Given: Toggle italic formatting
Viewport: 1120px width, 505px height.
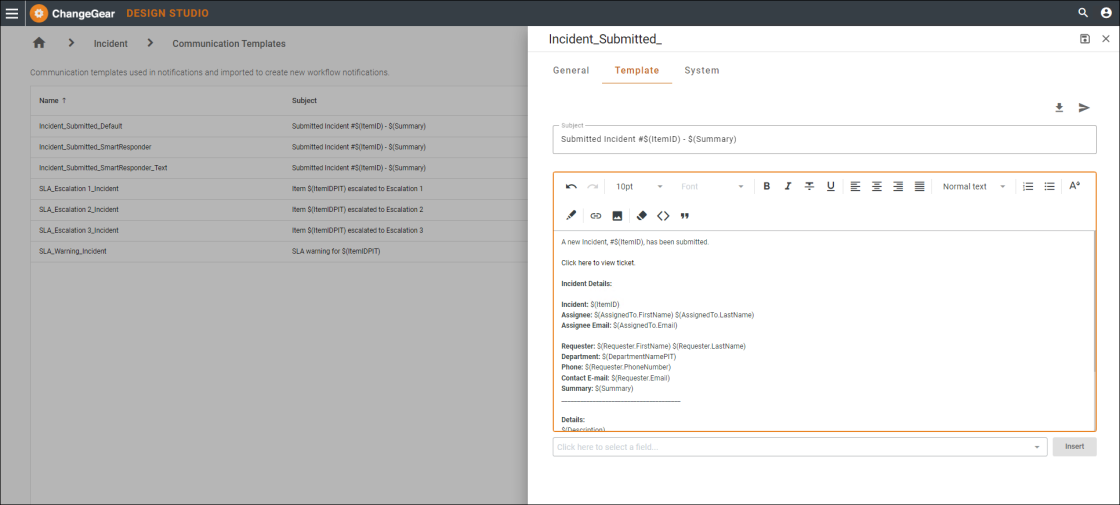Looking at the screenshot, I should [x=788, y=186].
